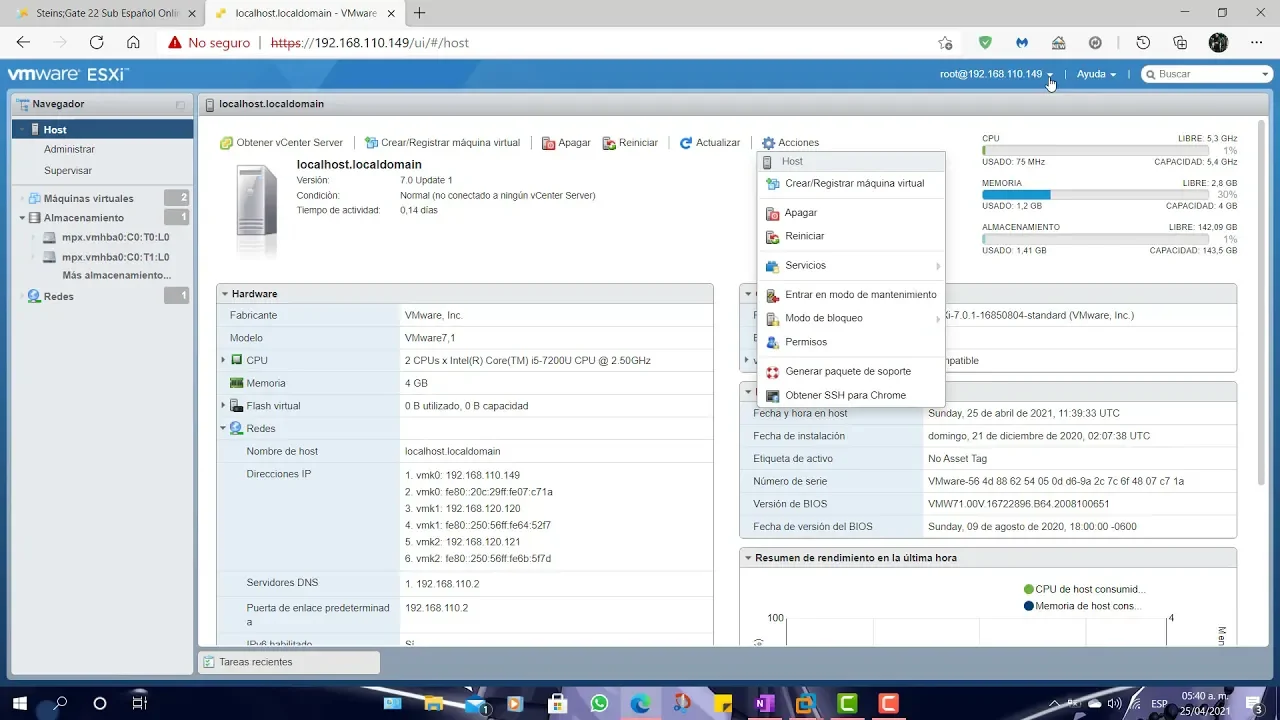
Task: Choose Entrar en modo de mantenimiento
Action: [860, 295]
